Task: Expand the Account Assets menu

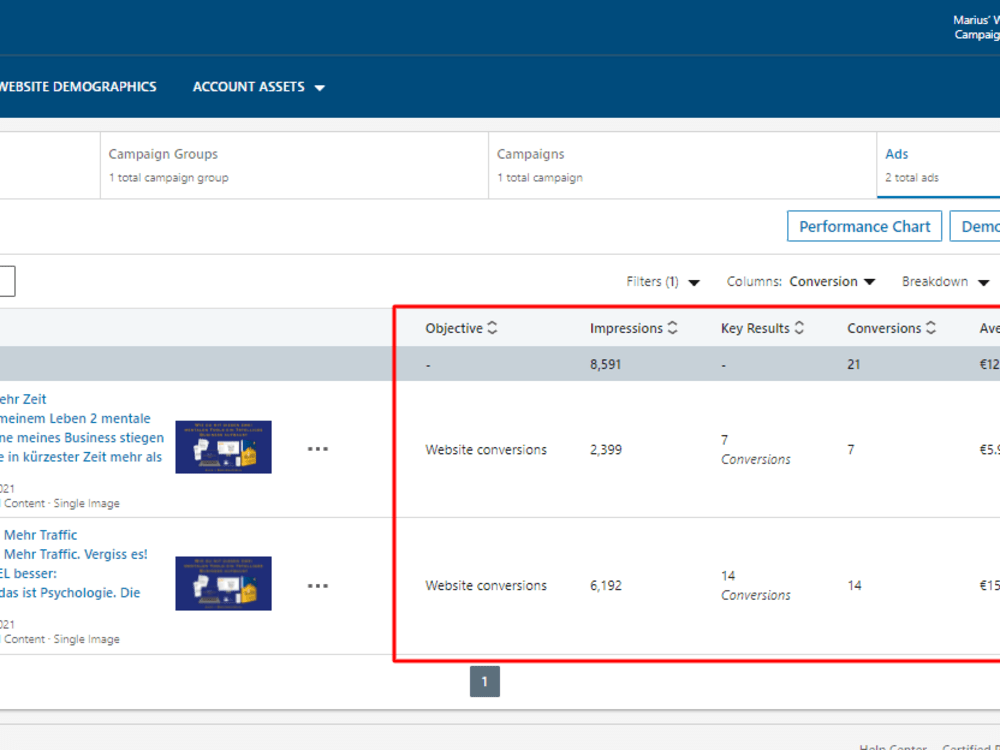Action: (259, 87)
